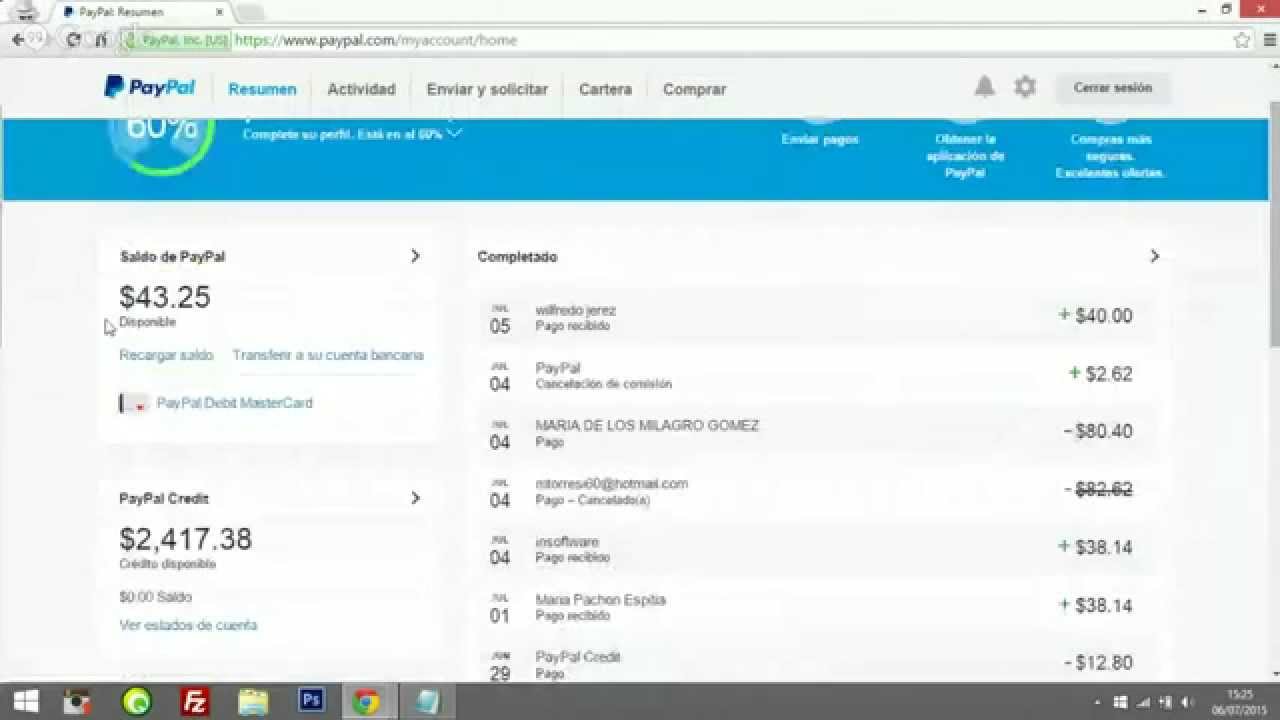
Task: Open Maria Pachon Espitia transaction
Action: point(815,606)
